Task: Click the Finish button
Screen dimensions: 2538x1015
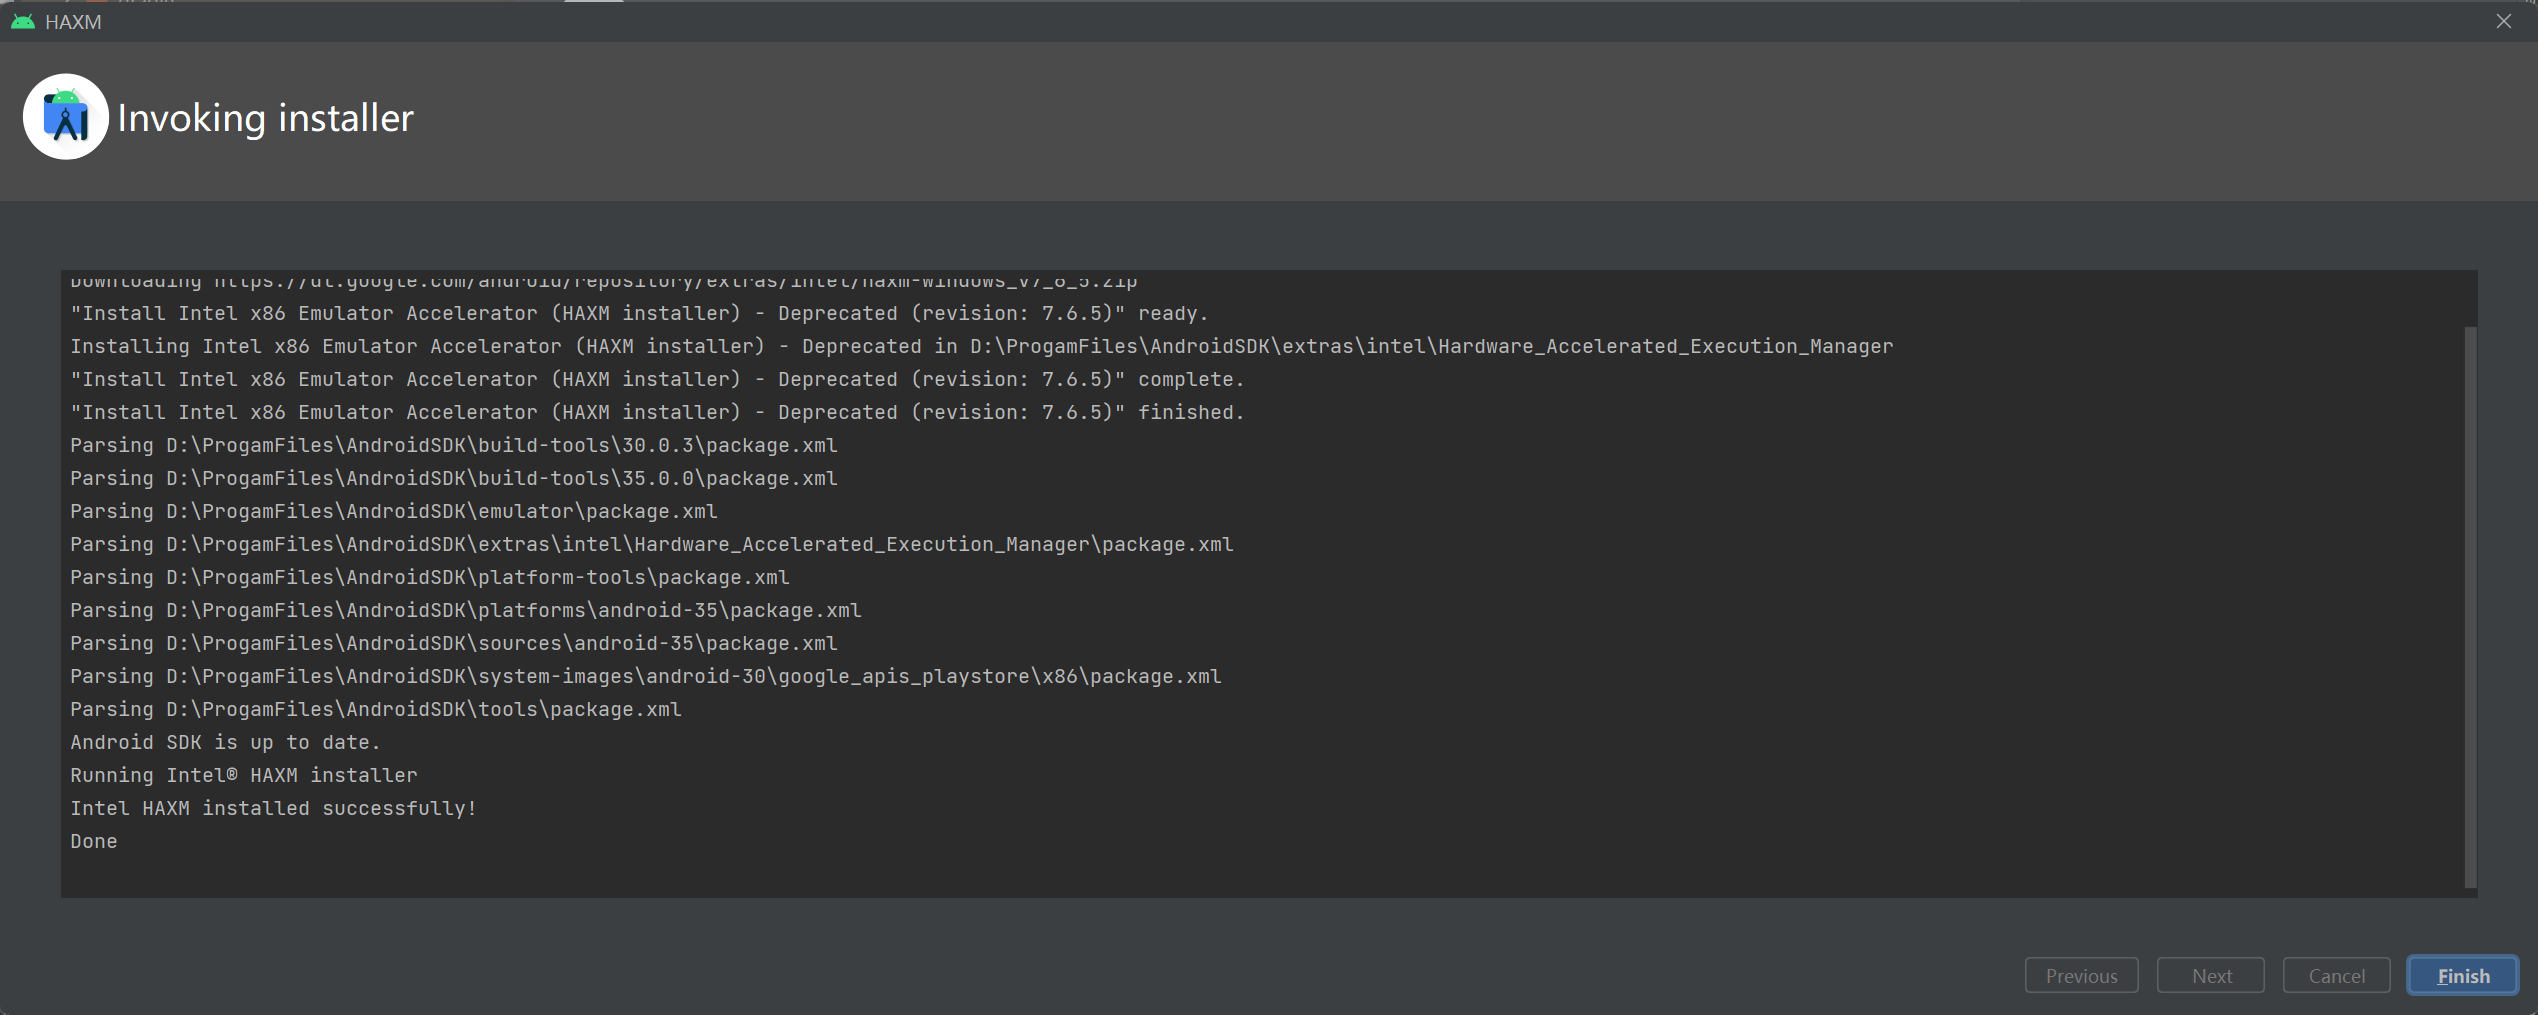Action: click(2462, 976)
